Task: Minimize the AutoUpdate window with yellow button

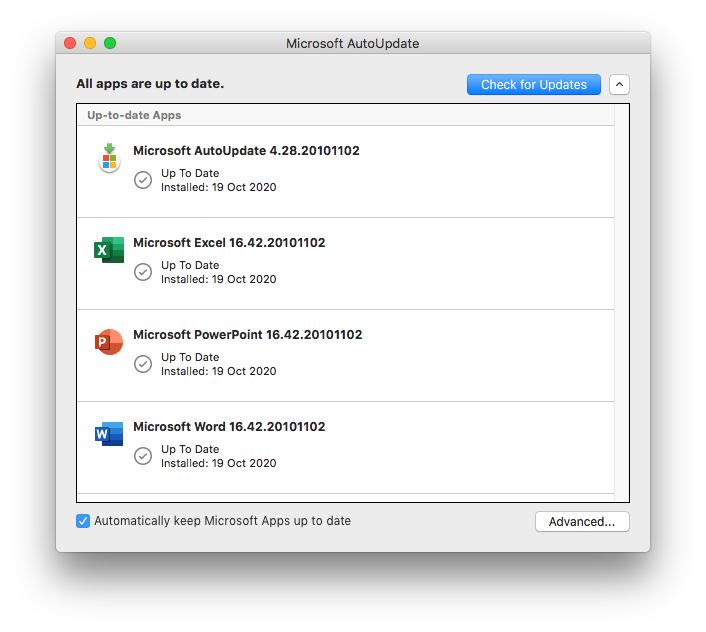Action: tap(90, 43)
